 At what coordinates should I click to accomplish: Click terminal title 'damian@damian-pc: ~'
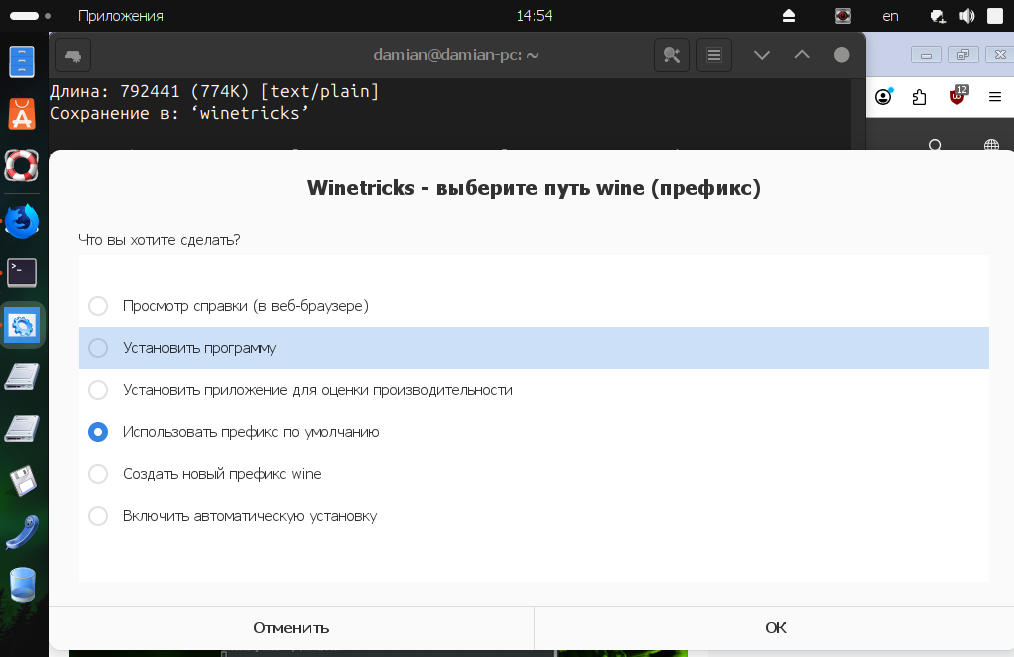(x=456, y=55)
